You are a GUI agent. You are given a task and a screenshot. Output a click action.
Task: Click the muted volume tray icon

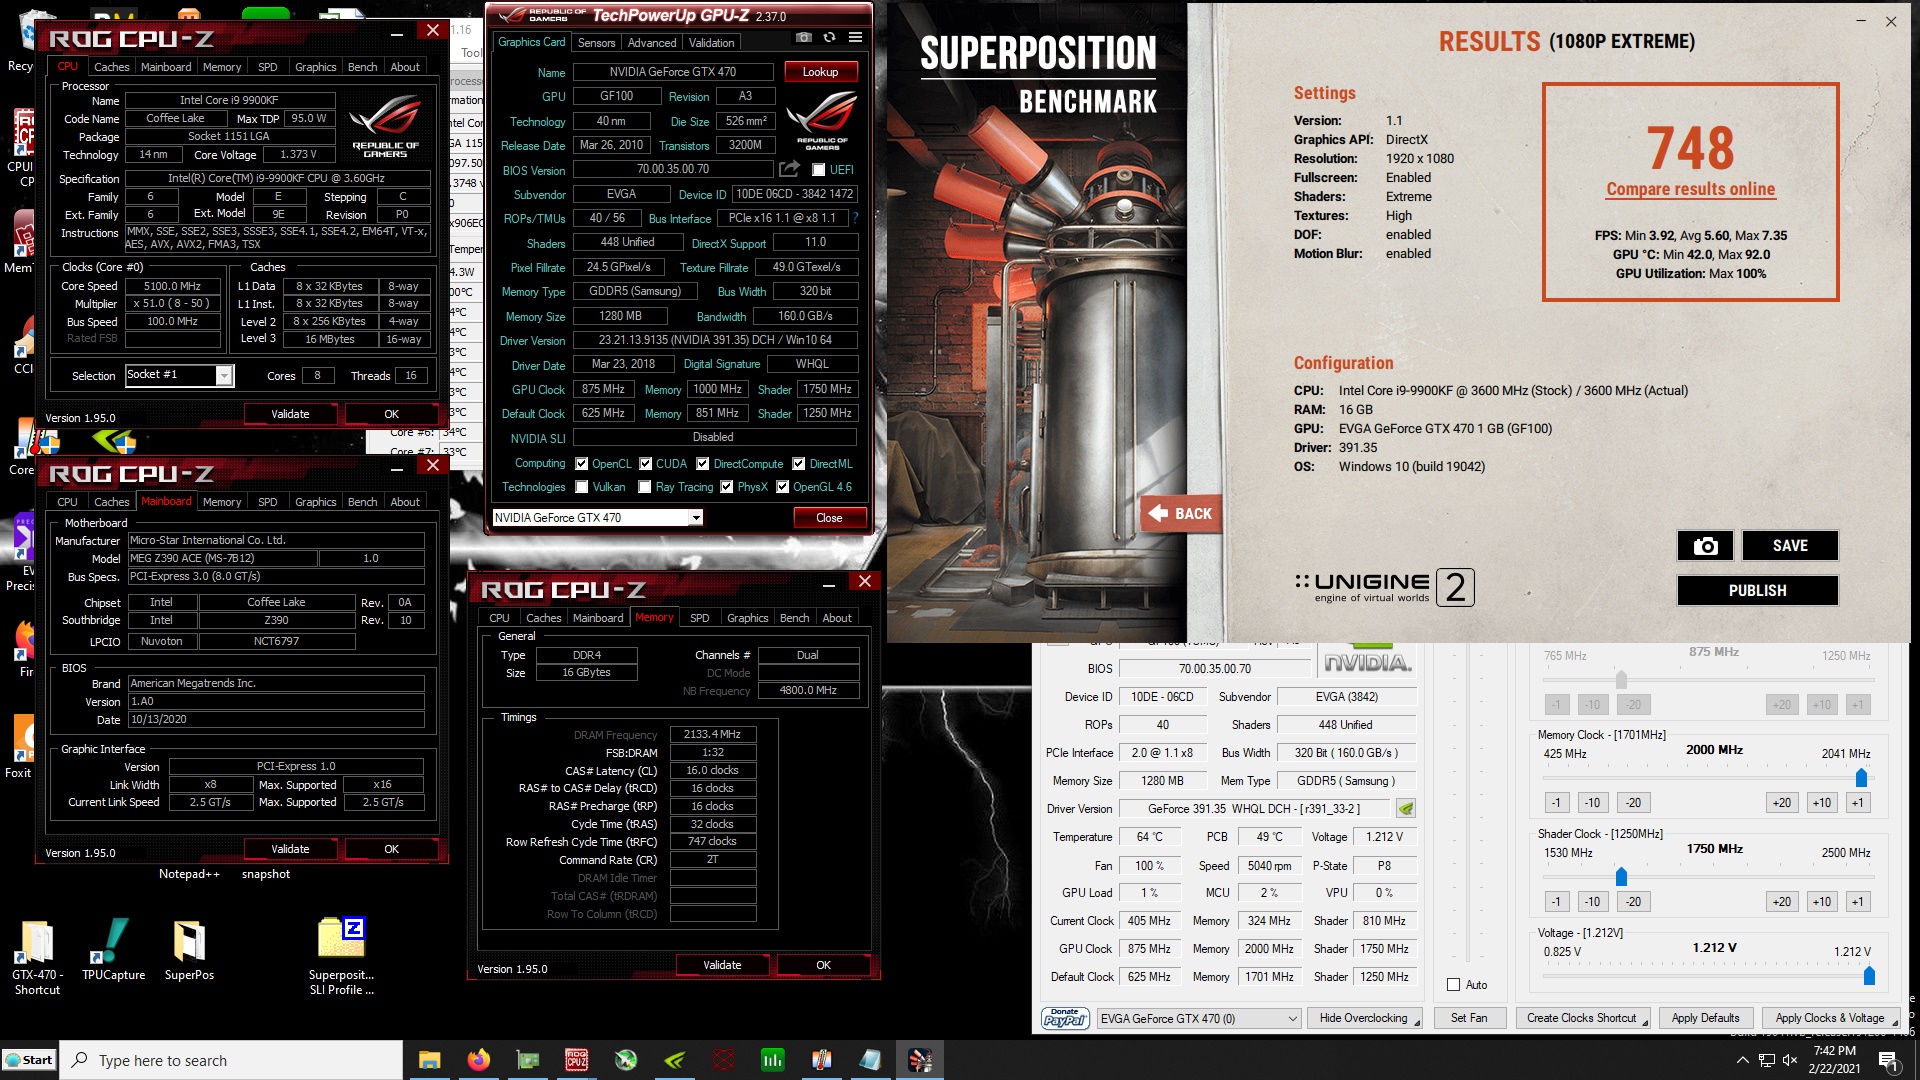1790,1061
